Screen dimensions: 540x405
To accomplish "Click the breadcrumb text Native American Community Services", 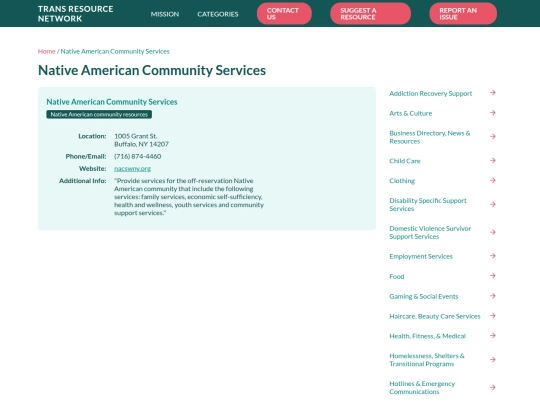I will (x=115, y=51).
